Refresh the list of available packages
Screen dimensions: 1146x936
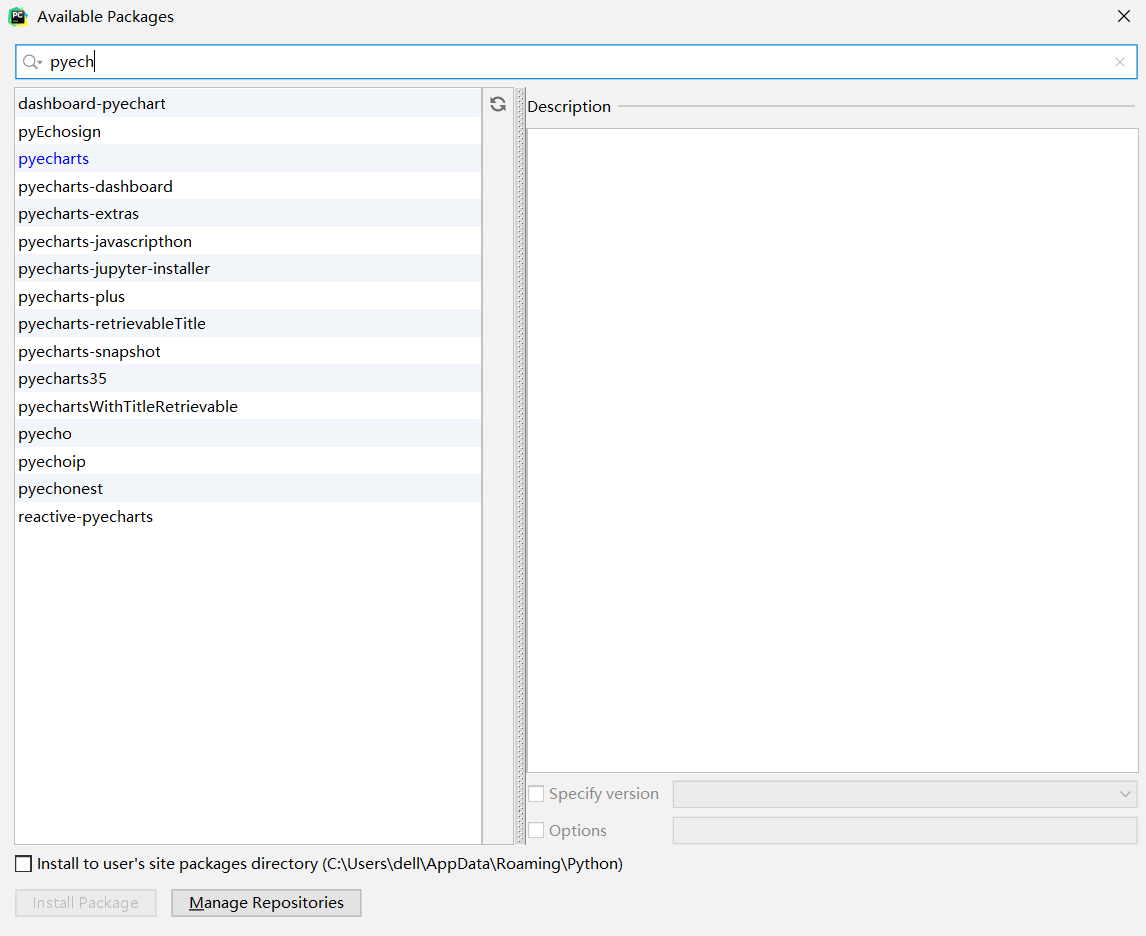(497, 103)
